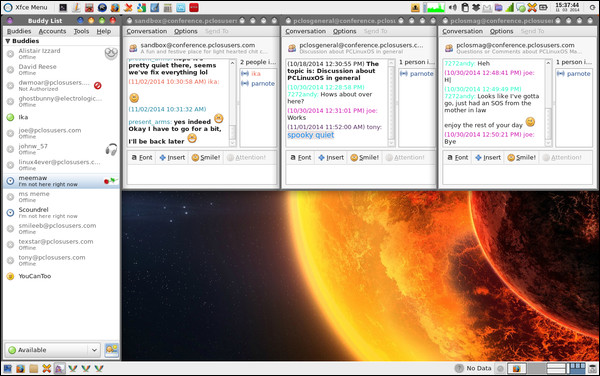Check the mail notifier tray icon
Screen dimensions: 600x376
point(487,7)
